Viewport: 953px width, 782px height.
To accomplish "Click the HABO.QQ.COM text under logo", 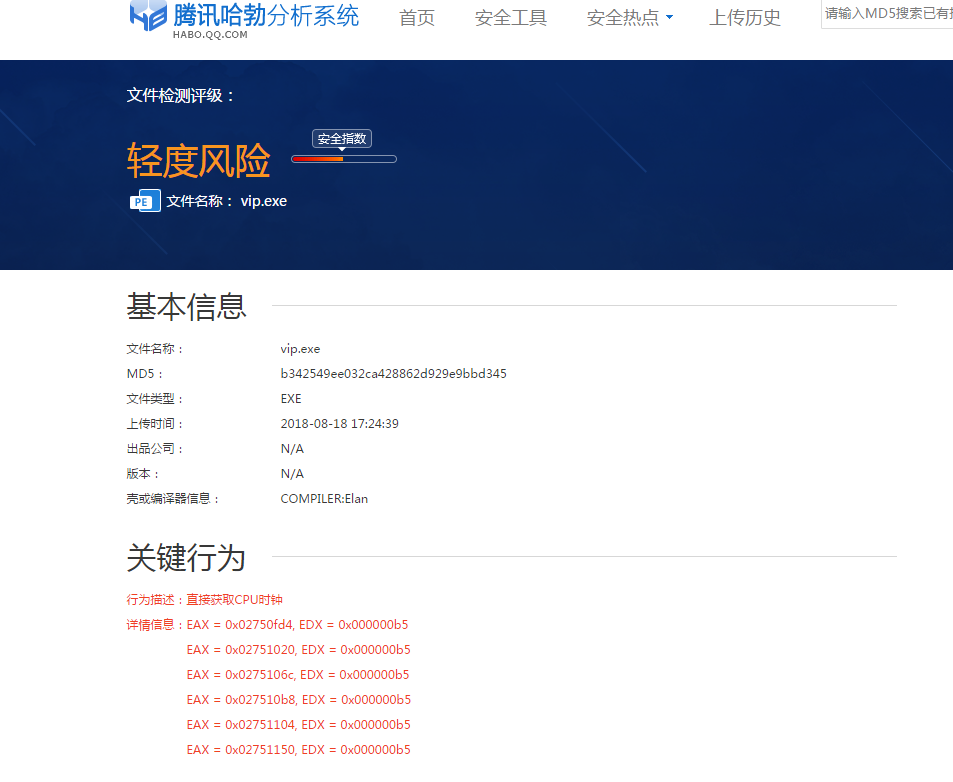I will [209, 35].
